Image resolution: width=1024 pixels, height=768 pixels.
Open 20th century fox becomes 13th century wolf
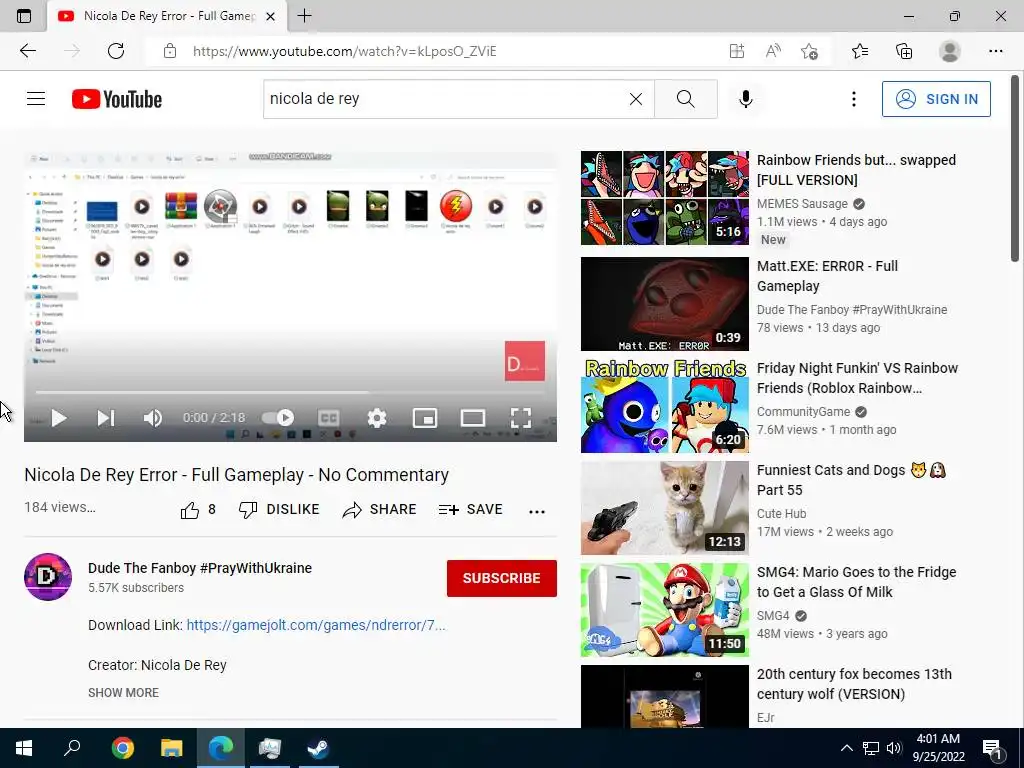854,684
